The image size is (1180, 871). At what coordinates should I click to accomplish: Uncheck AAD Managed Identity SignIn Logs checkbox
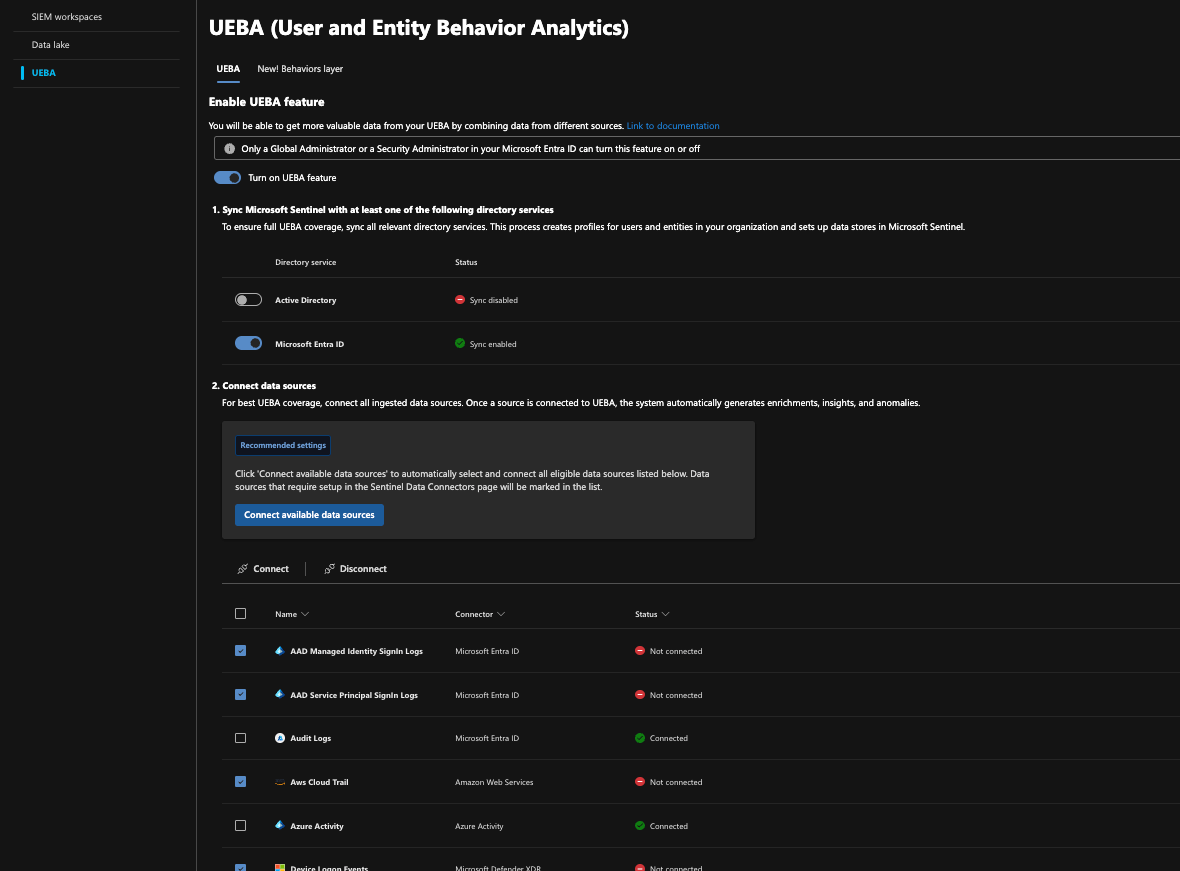pyautogui.click(x=241, y=650)
